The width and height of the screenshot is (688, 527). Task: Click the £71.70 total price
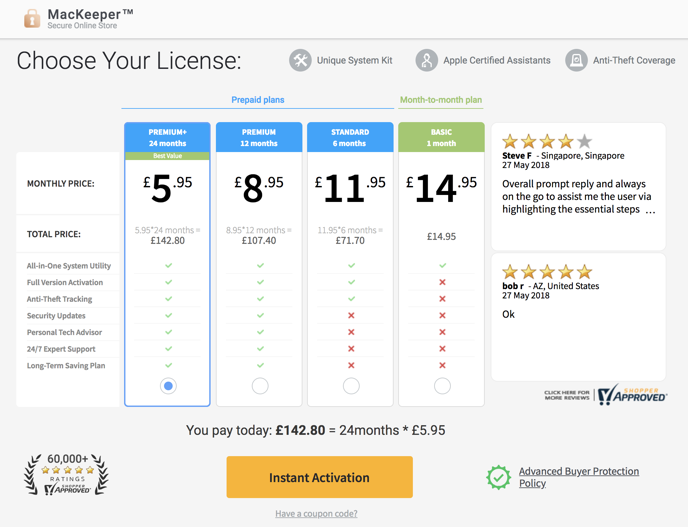pos(350,240)
